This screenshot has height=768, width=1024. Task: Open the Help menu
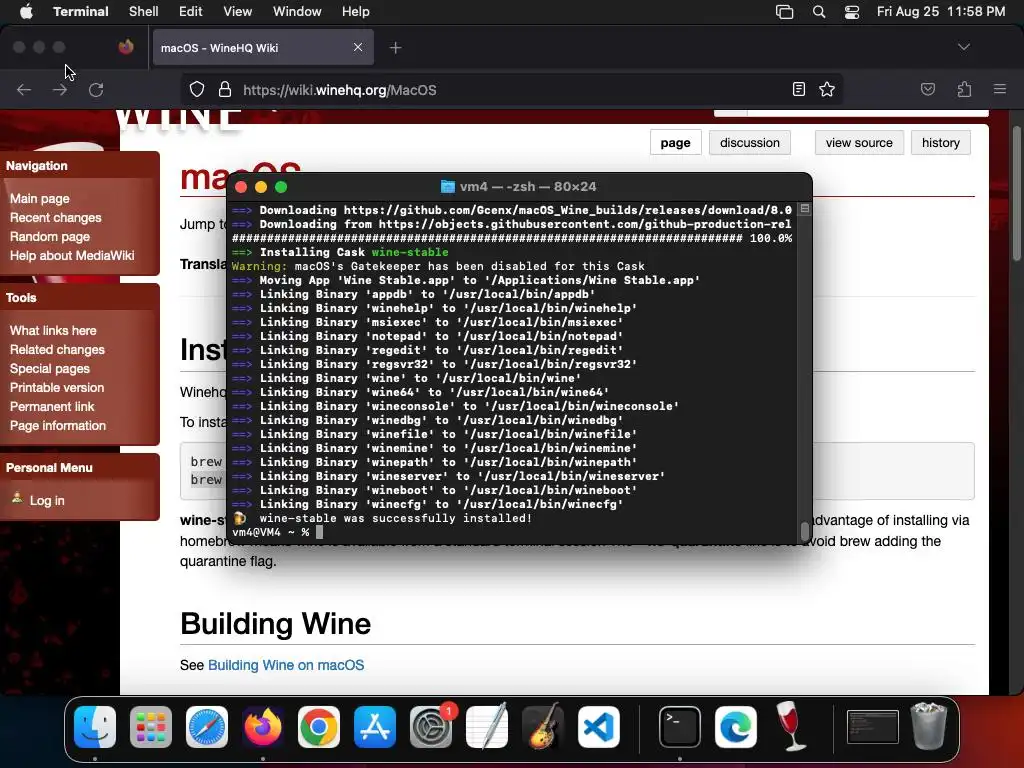tap(356, 12)
